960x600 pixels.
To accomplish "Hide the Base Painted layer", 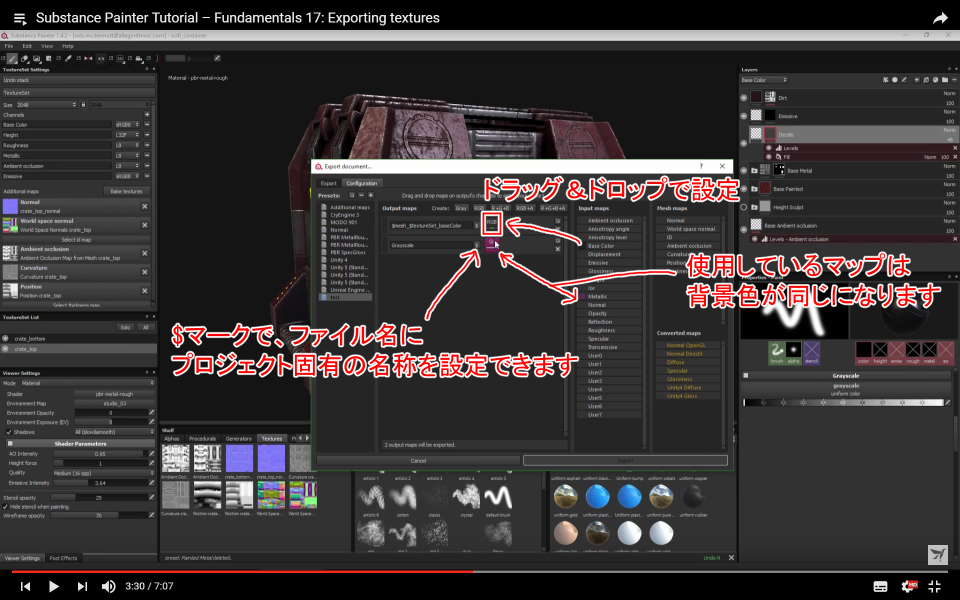I will [x=744, y=189].
